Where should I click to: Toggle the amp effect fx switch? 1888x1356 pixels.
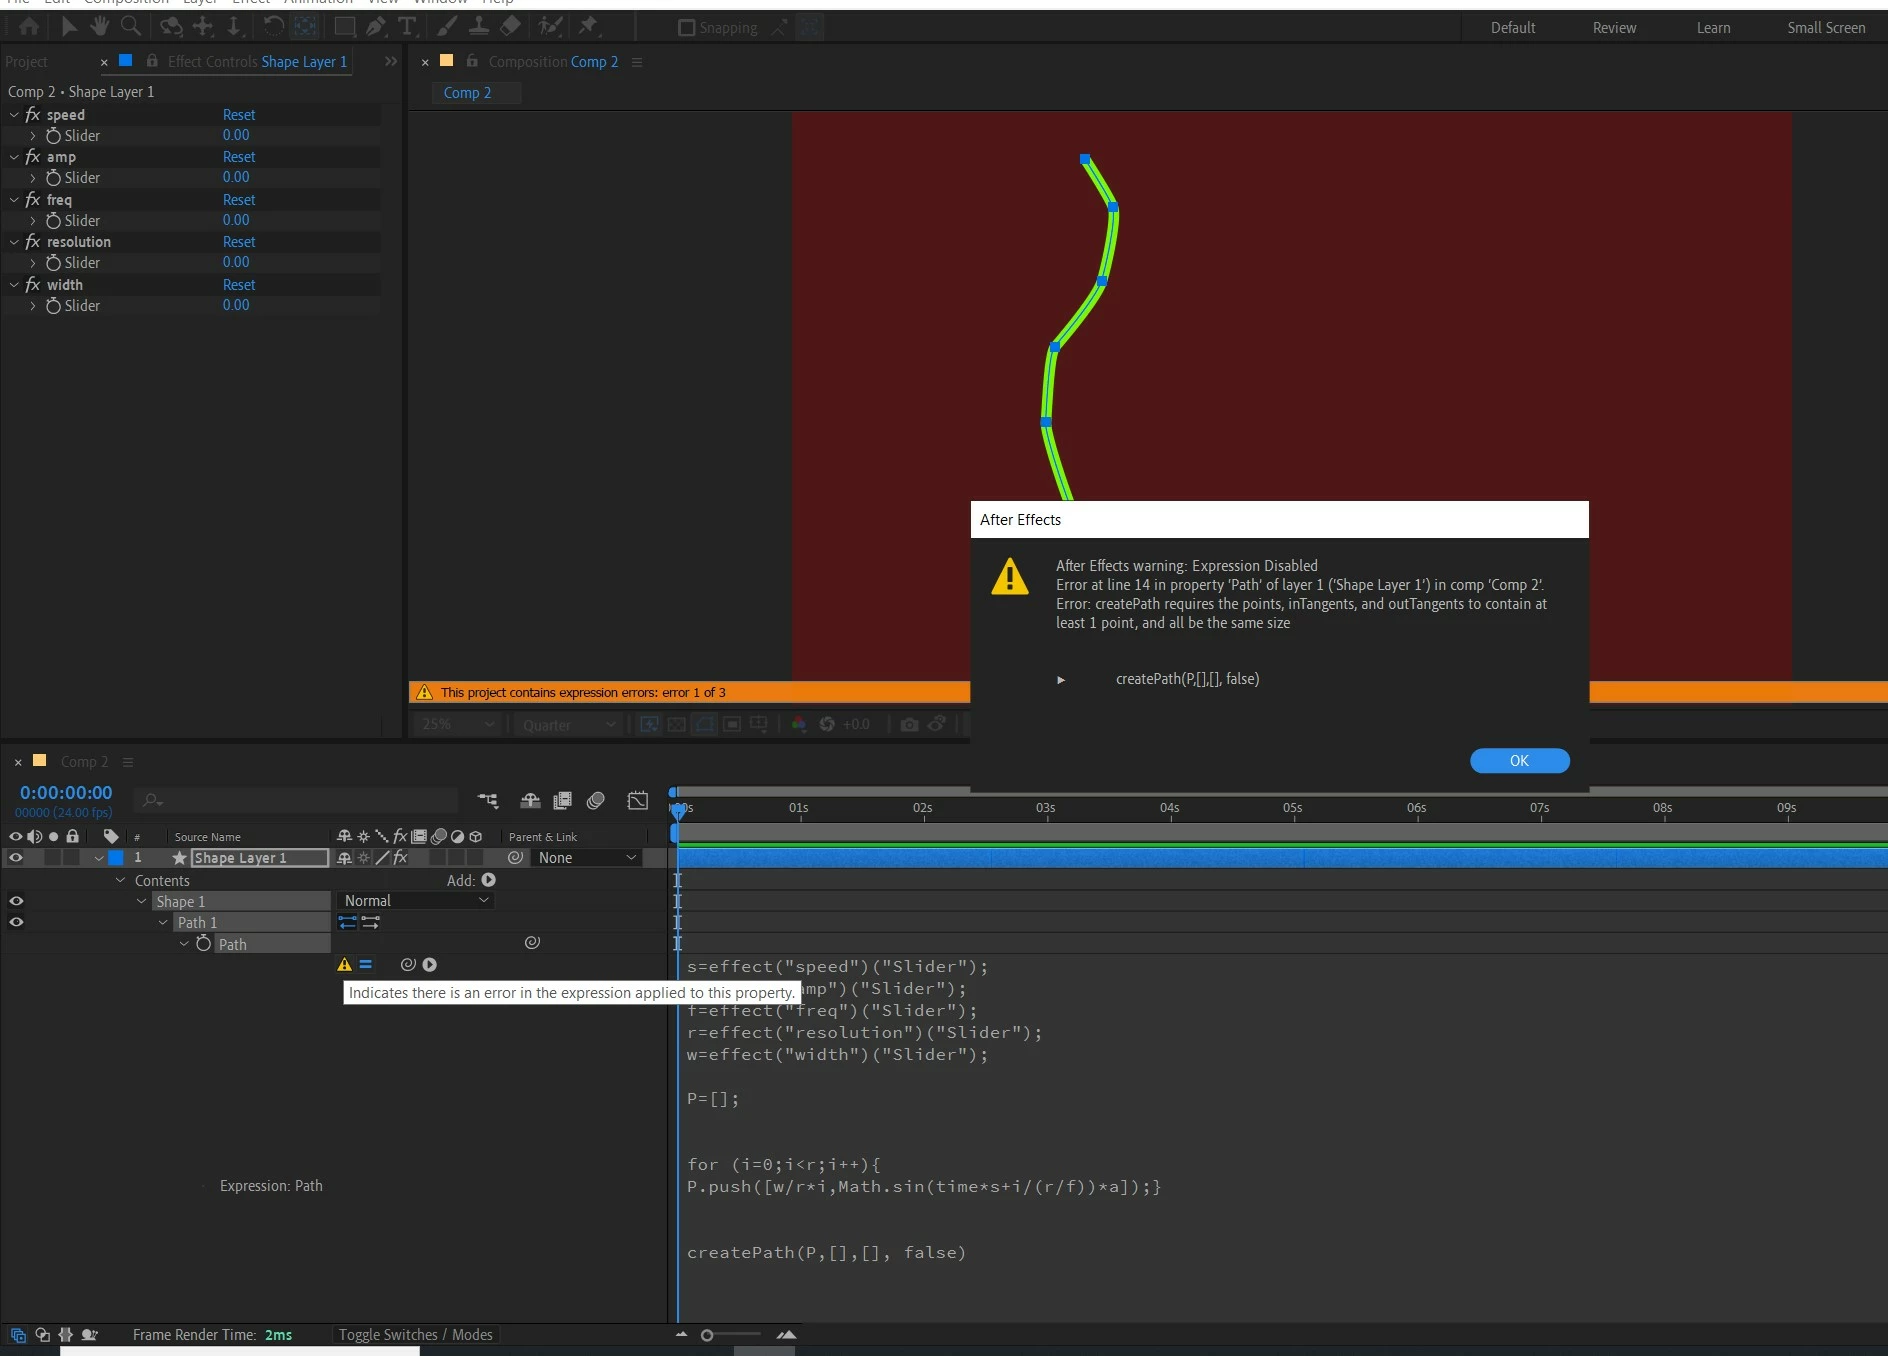[33, 157]
